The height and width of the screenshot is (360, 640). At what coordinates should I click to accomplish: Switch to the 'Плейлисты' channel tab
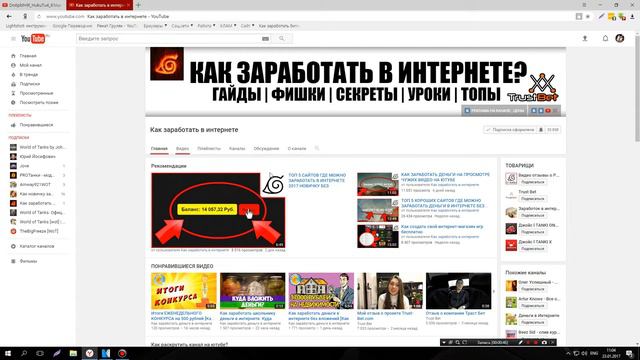209,149
